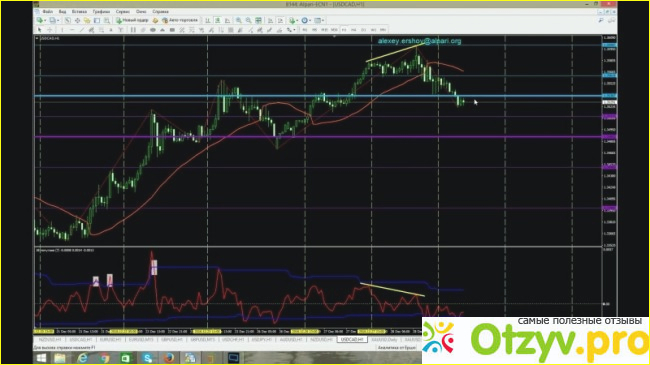
Task: Click the Новый ордер button
Action: 132,20
